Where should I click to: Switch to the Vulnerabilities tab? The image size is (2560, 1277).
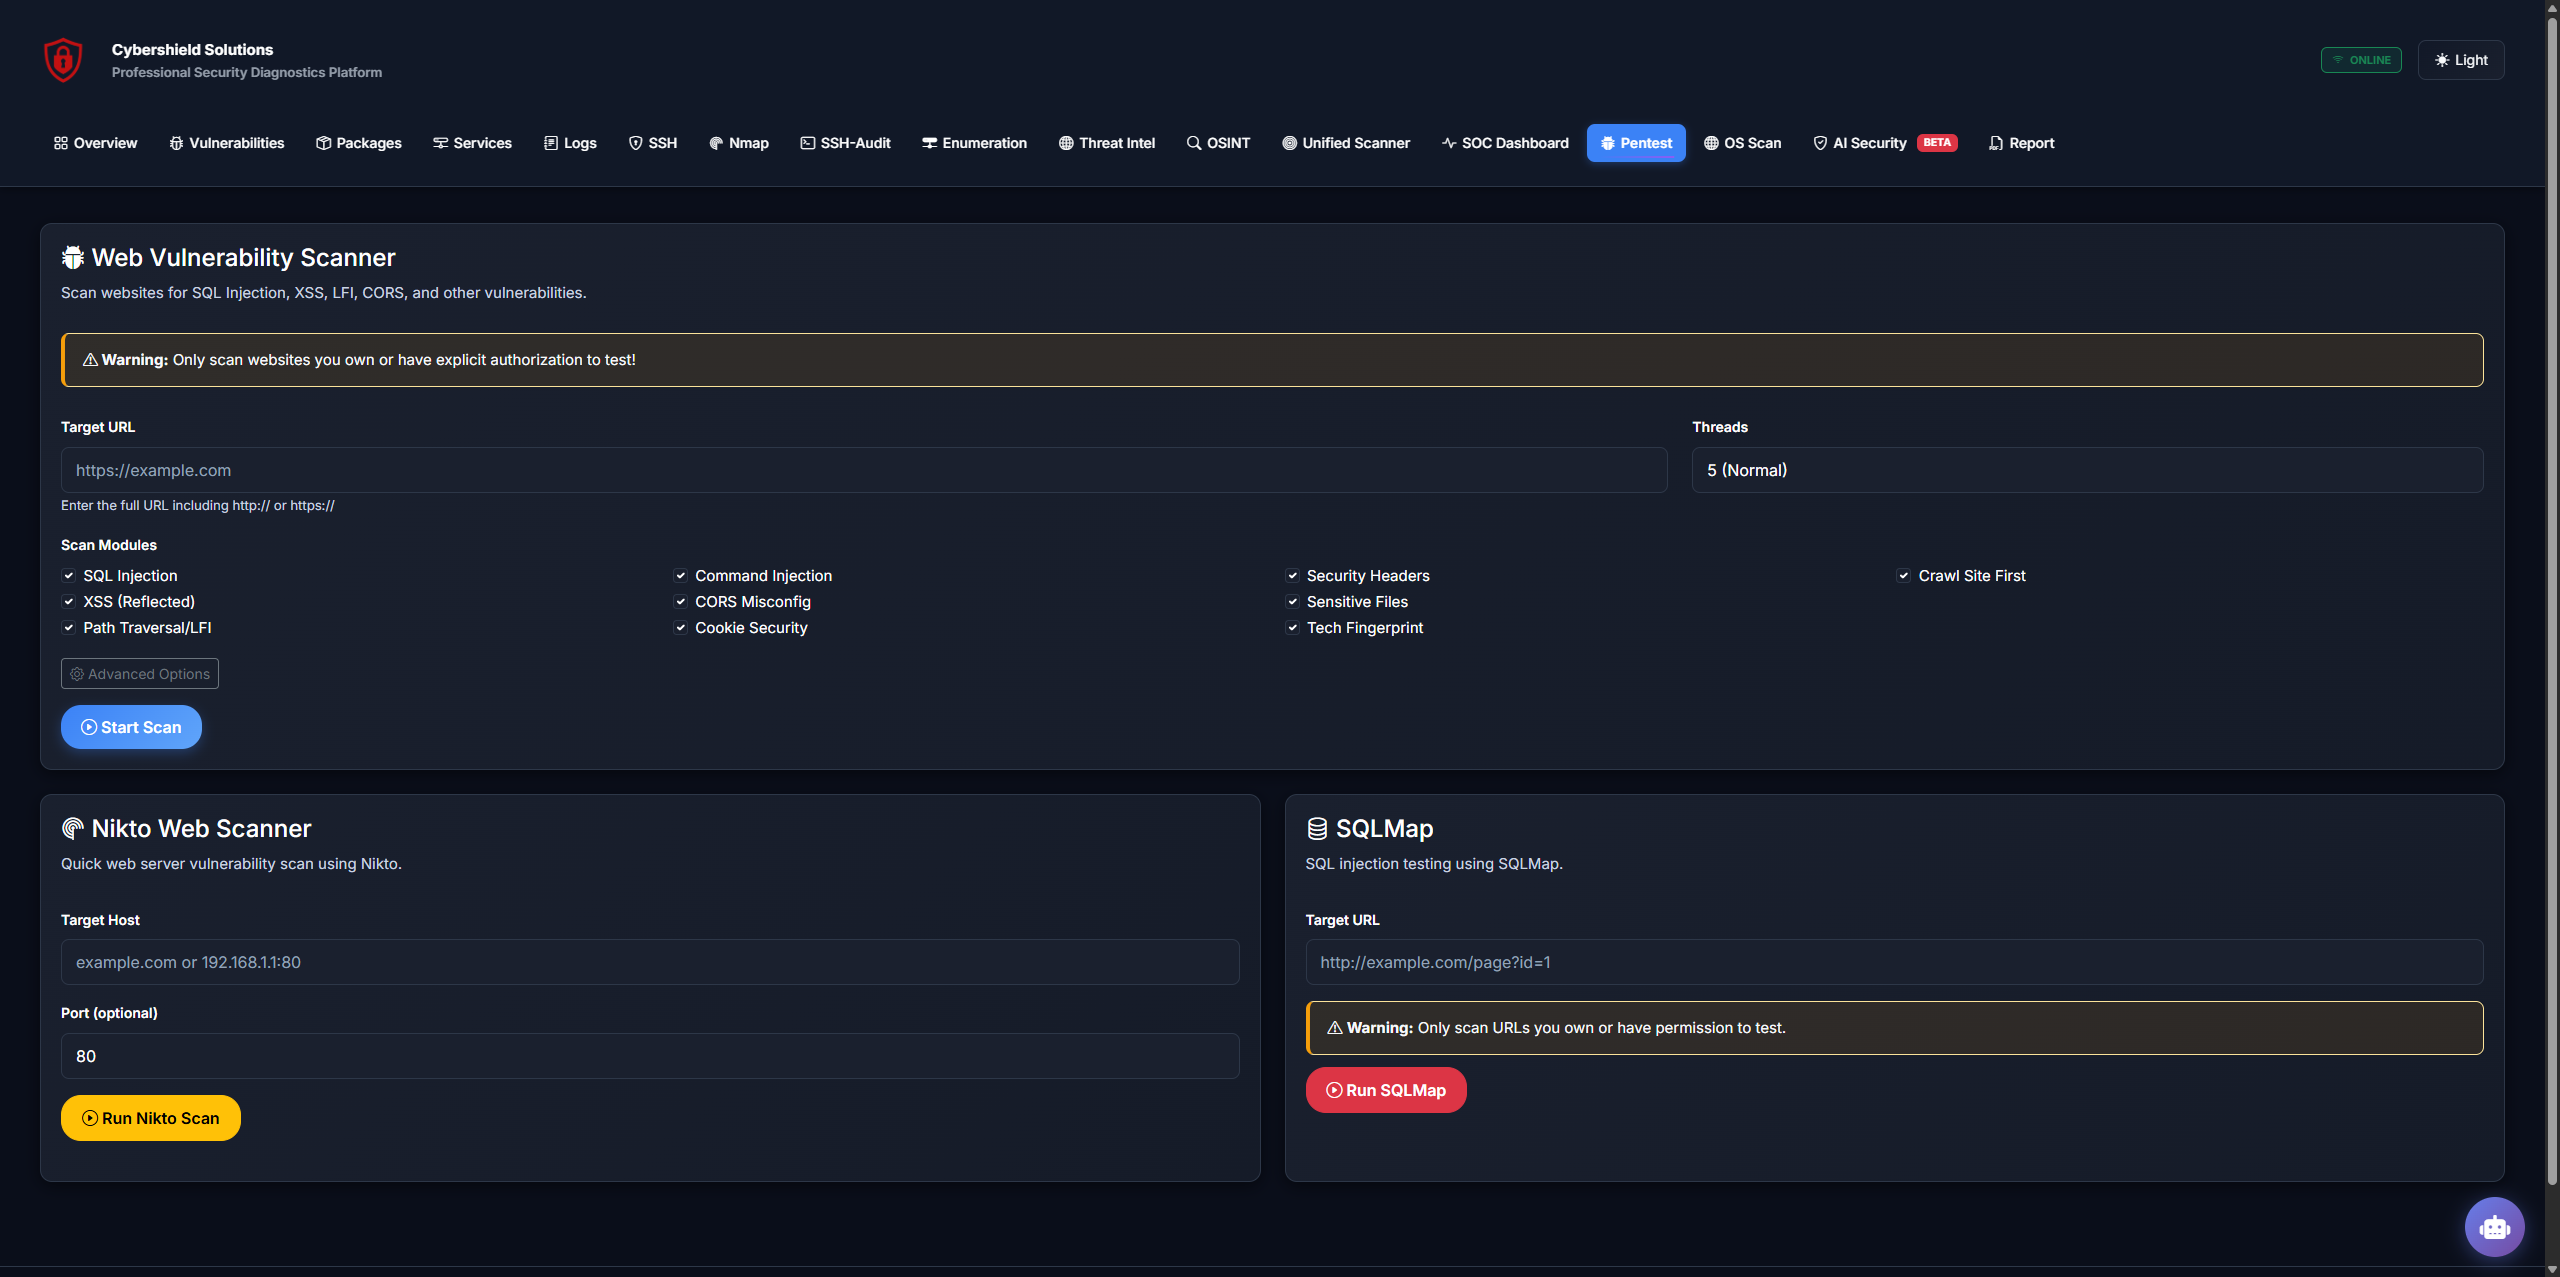pyautogui.click(x=226, y=143)
